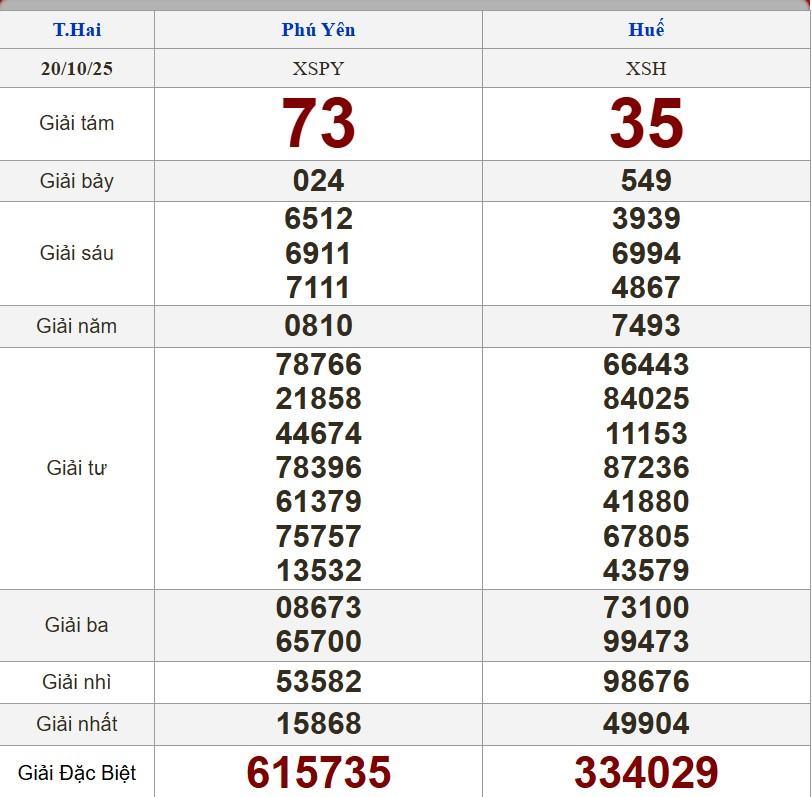Click Phú Yên special prize 615735
This screenshot has height=797, width=812.
(x=318, y=773)
